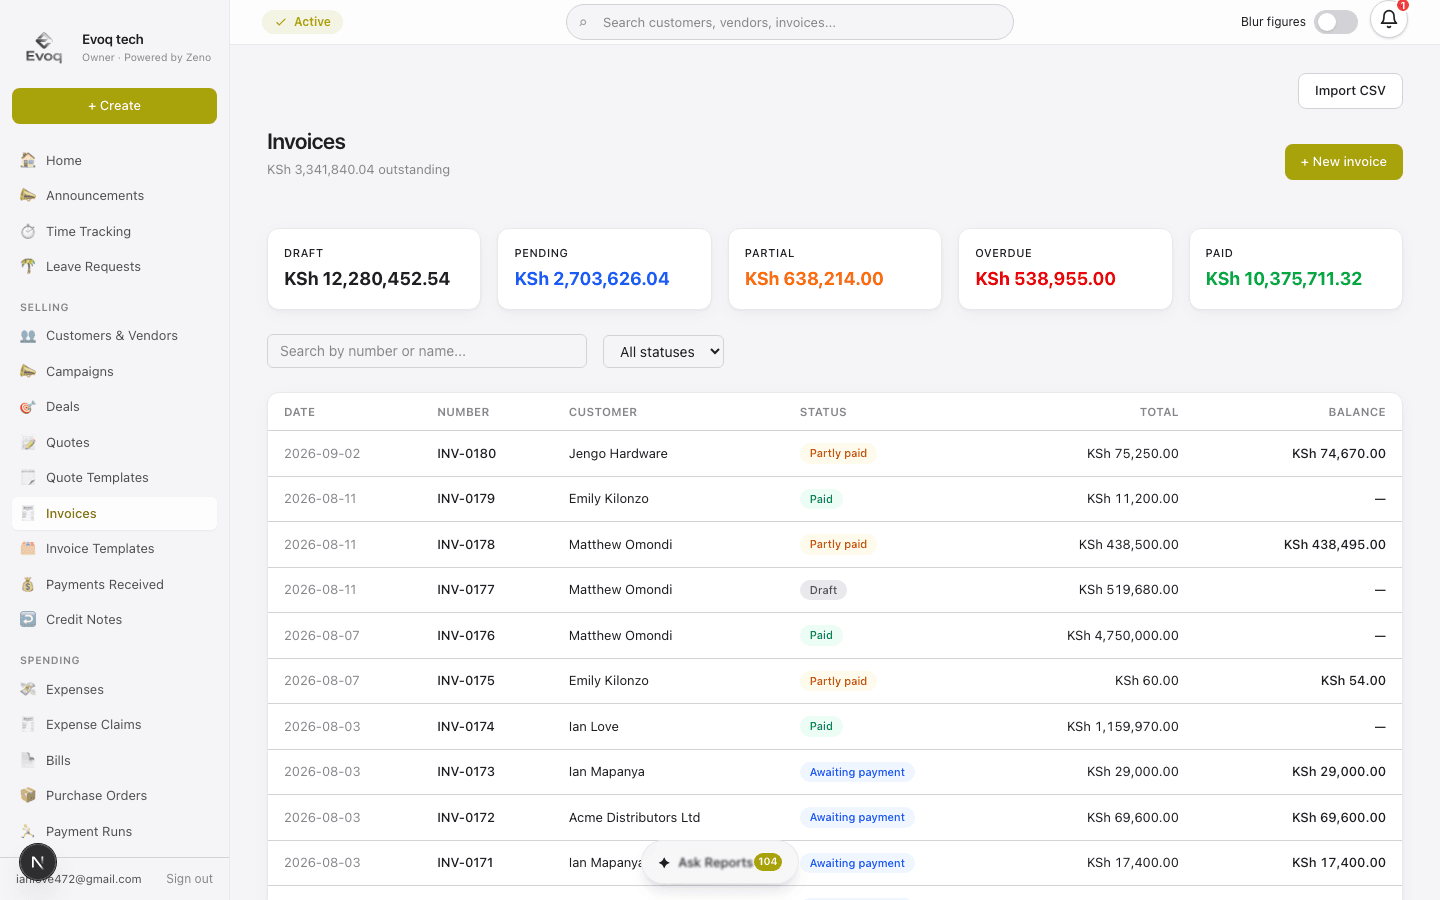
Task: Click Partly paid badge on INV-0175
Action: [x=838, y=681]
